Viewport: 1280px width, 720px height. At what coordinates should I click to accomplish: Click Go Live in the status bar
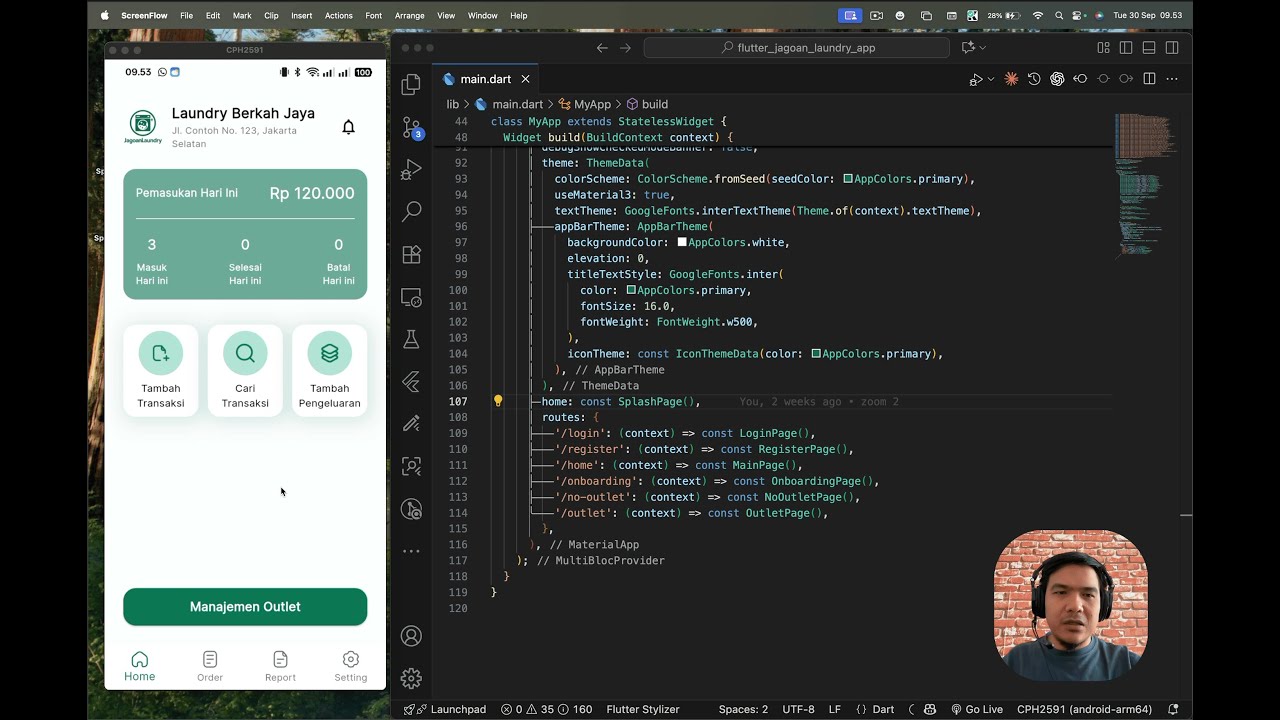tap(976, 709)
